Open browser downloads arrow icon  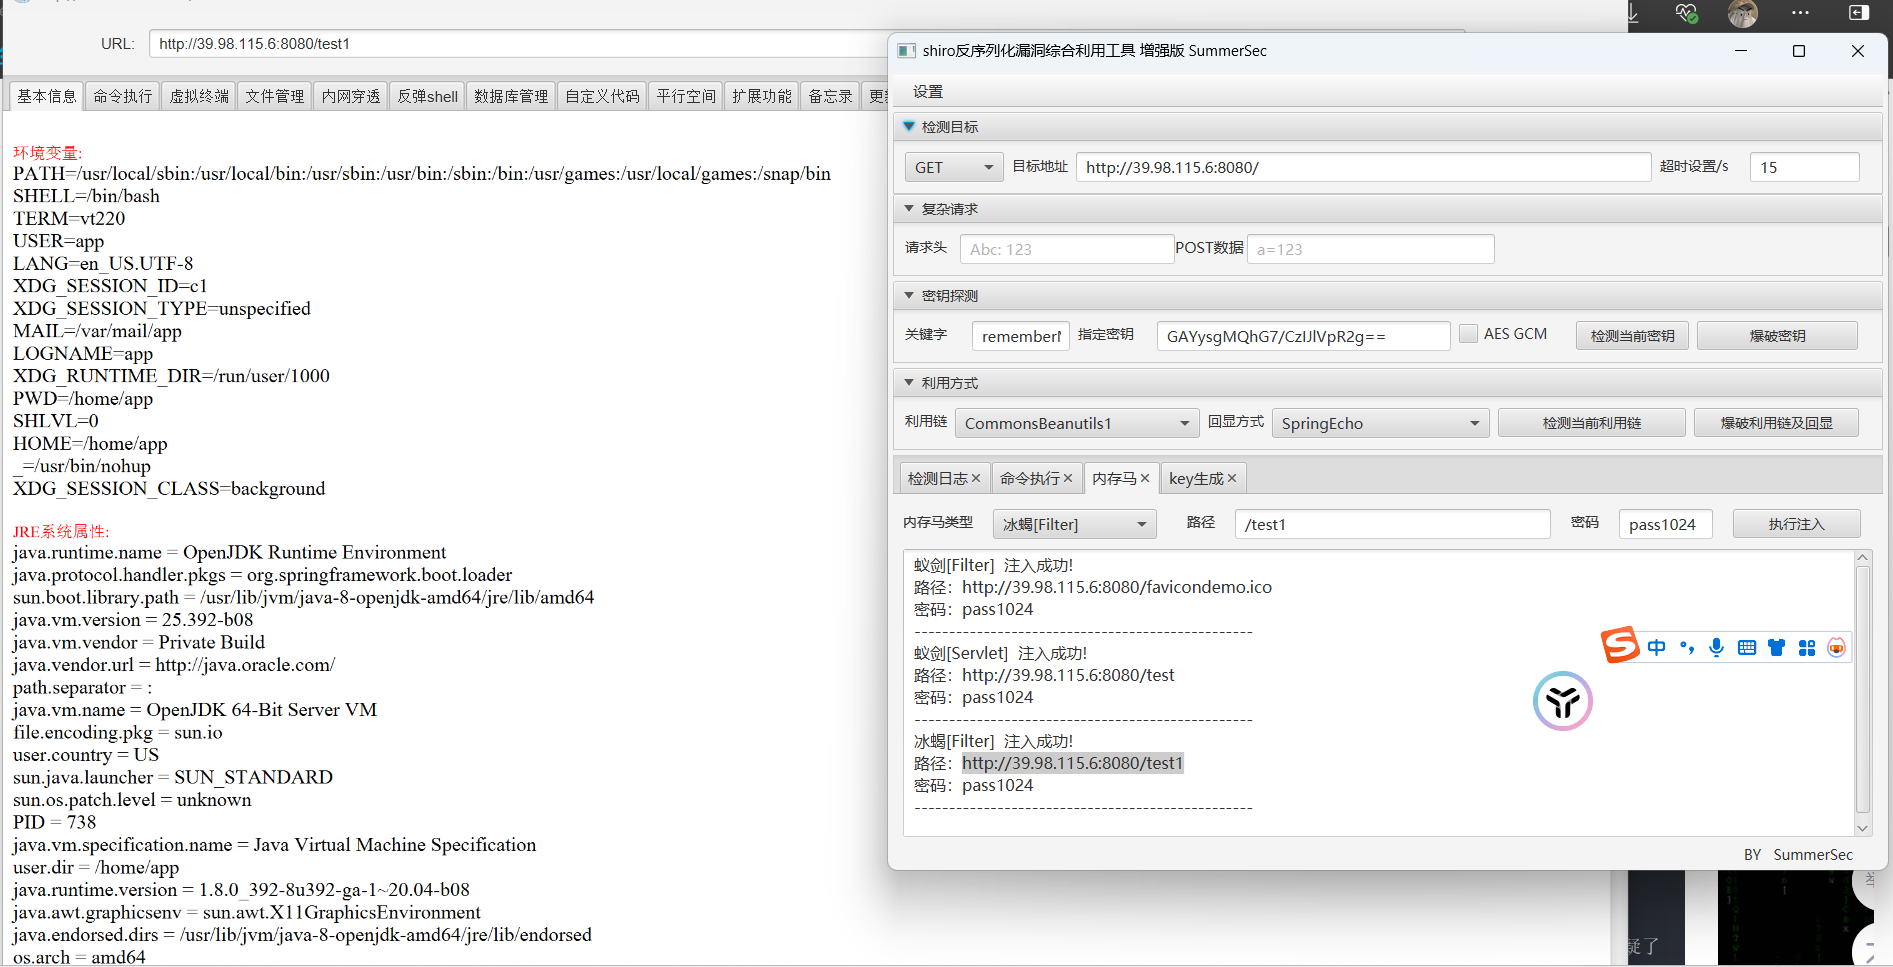[1632, 12]
